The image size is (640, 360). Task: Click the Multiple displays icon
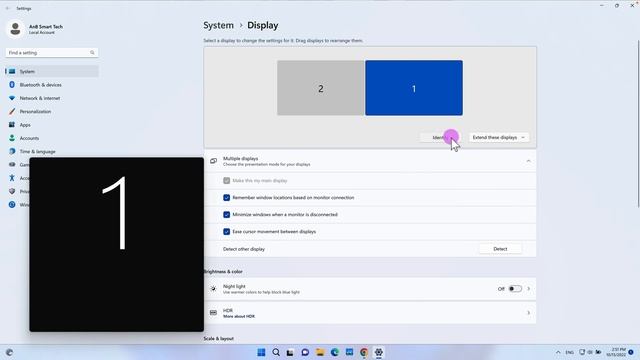click(x=213, y=161)
